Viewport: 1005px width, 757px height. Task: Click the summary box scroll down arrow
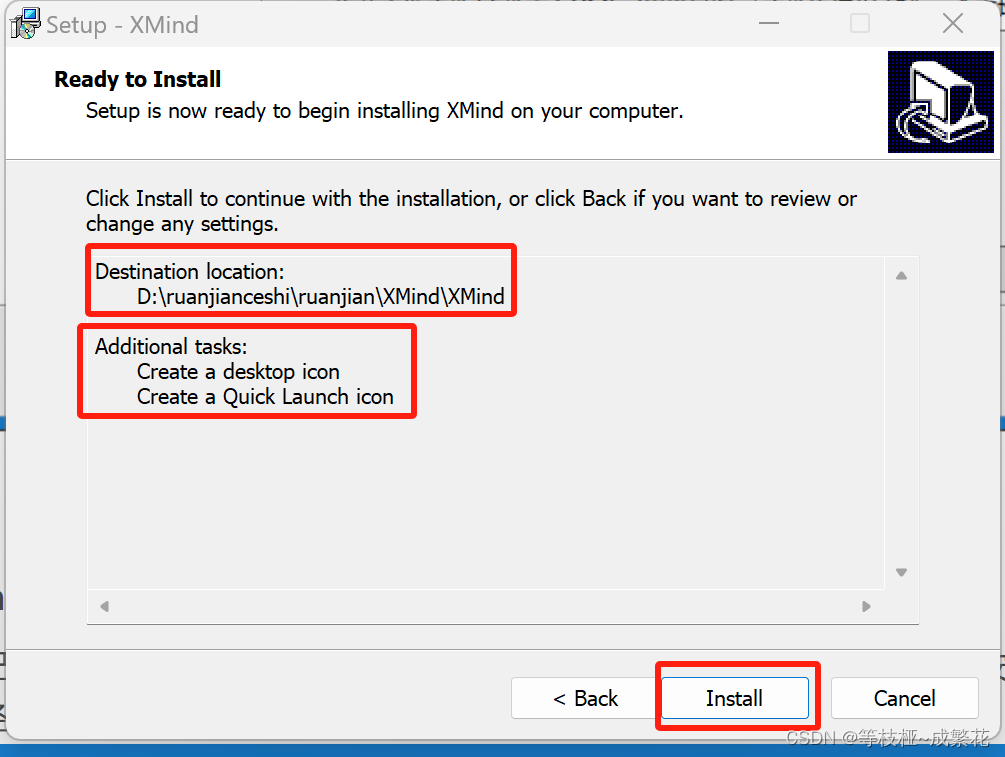[x=901, y=572]
